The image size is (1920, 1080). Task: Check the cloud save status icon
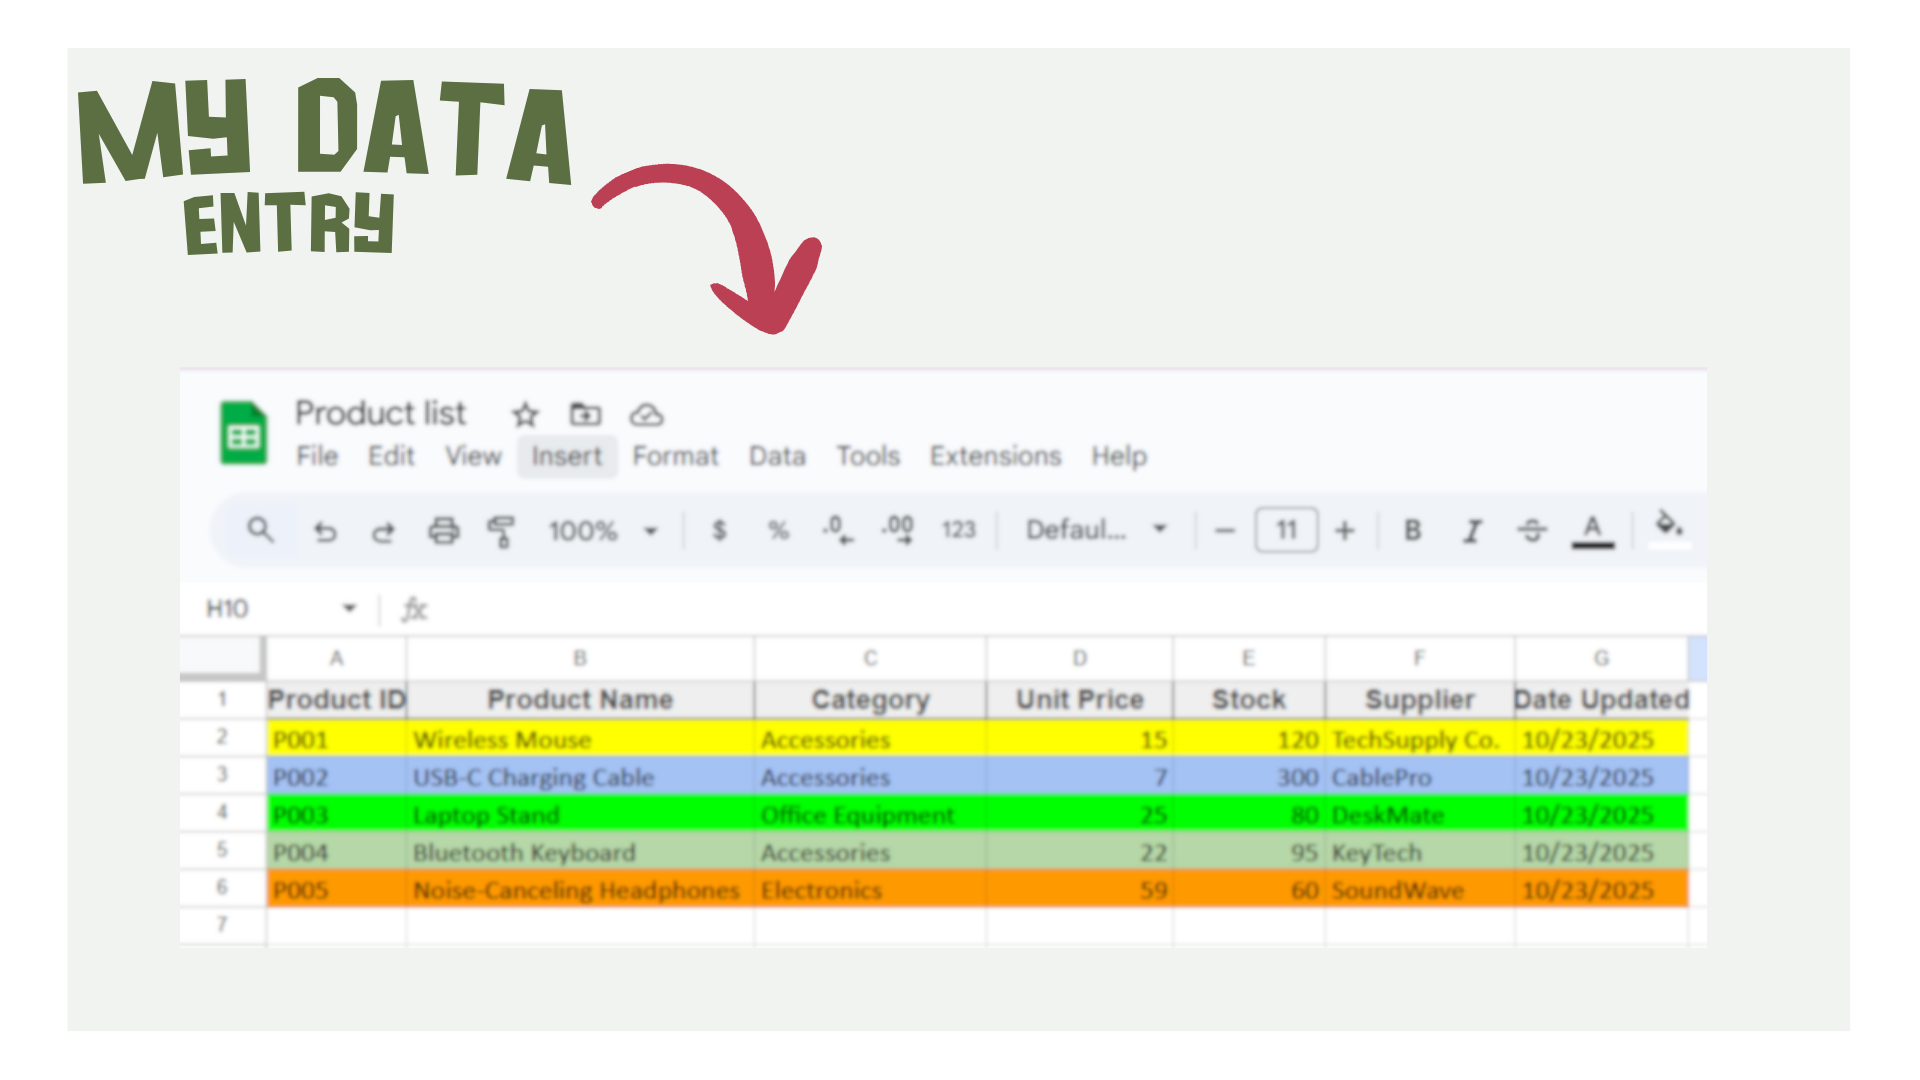click(646, 414)
